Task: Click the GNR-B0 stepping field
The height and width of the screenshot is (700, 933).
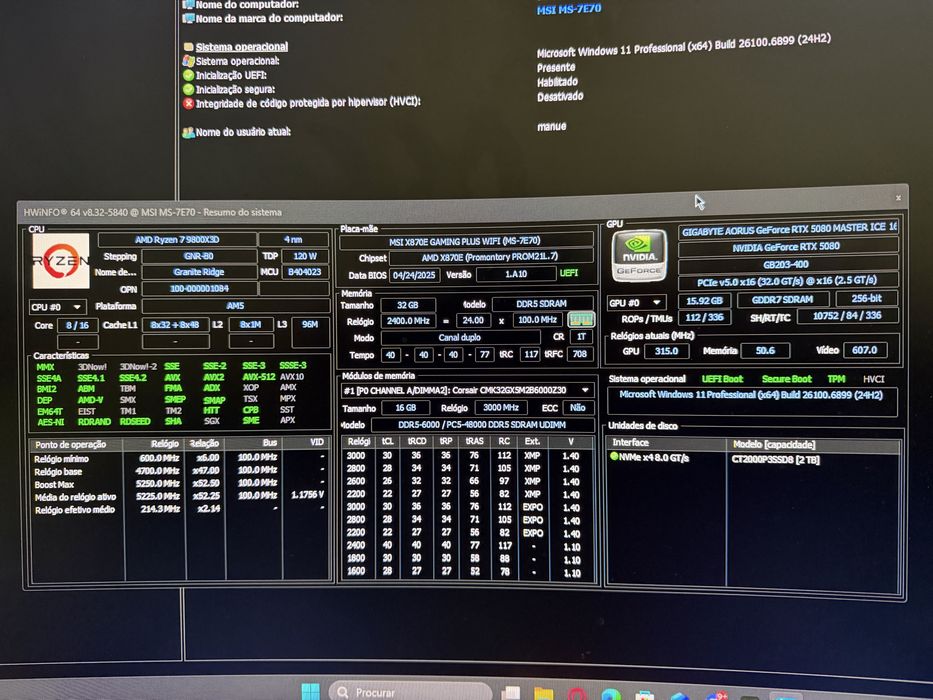Action: (x=199, y=257)
